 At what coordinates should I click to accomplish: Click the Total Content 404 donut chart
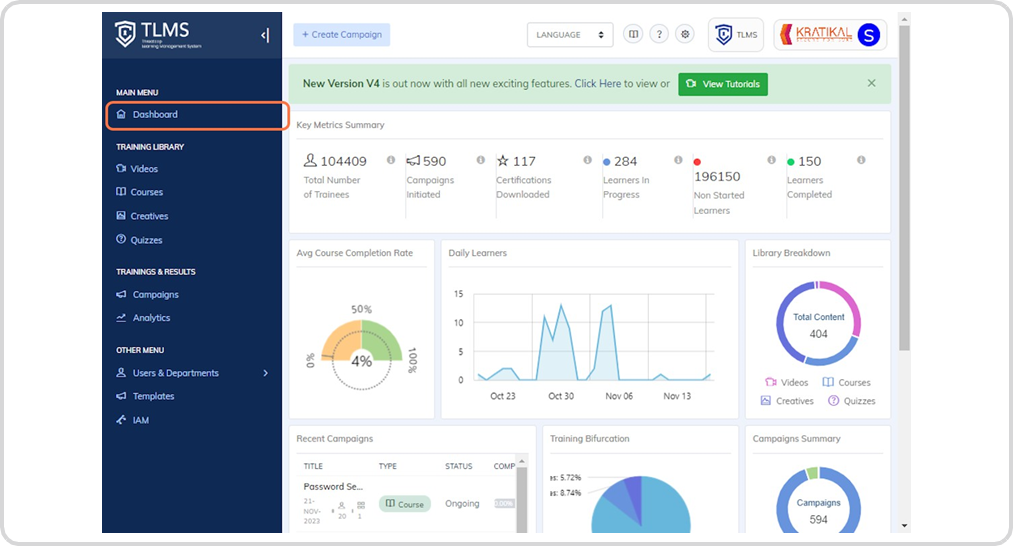[819, 324]
